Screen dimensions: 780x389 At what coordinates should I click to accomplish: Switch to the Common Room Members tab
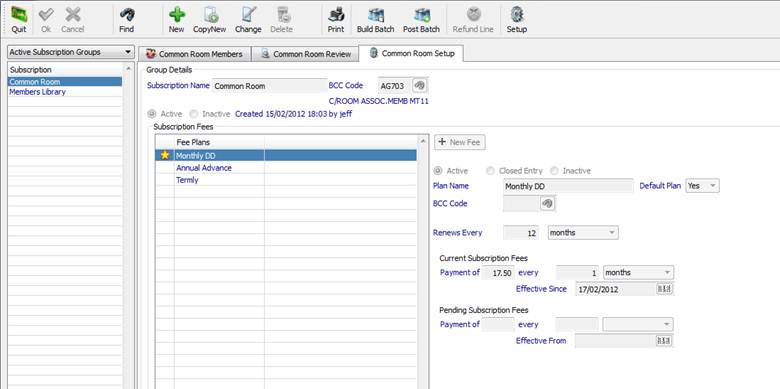point(195,54)
